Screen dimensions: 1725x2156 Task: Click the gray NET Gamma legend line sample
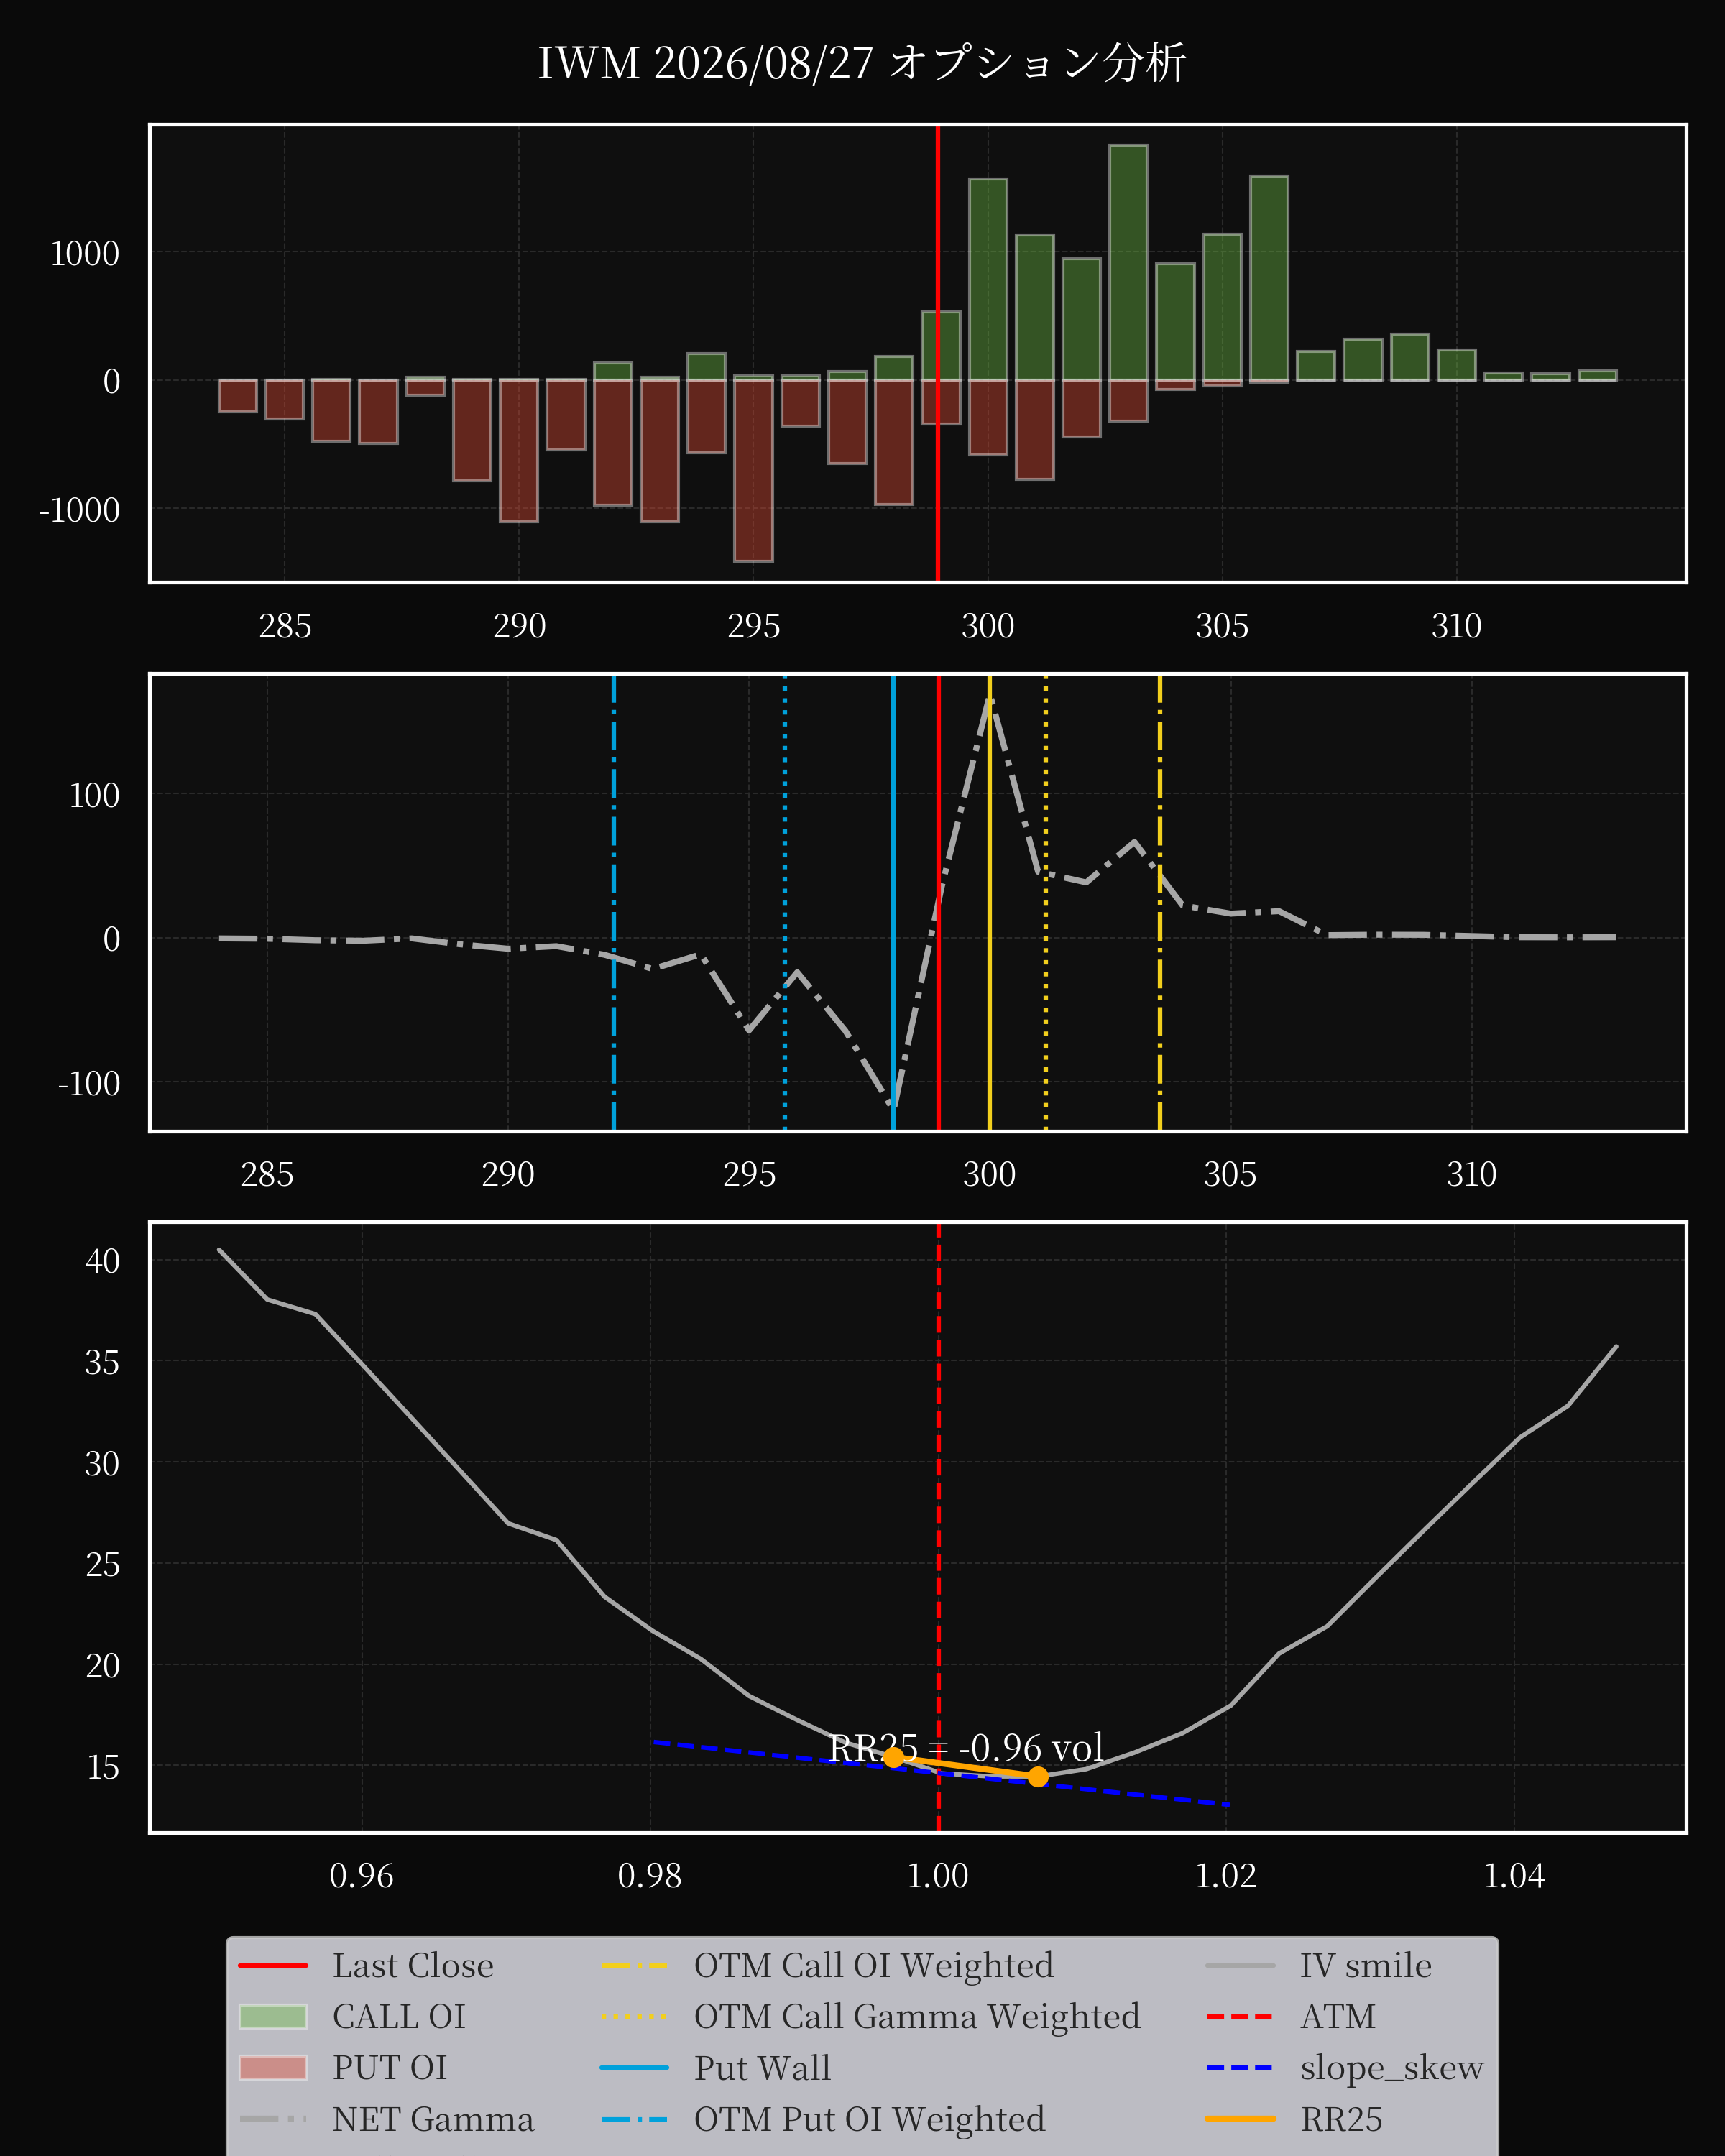[273, 2119]
